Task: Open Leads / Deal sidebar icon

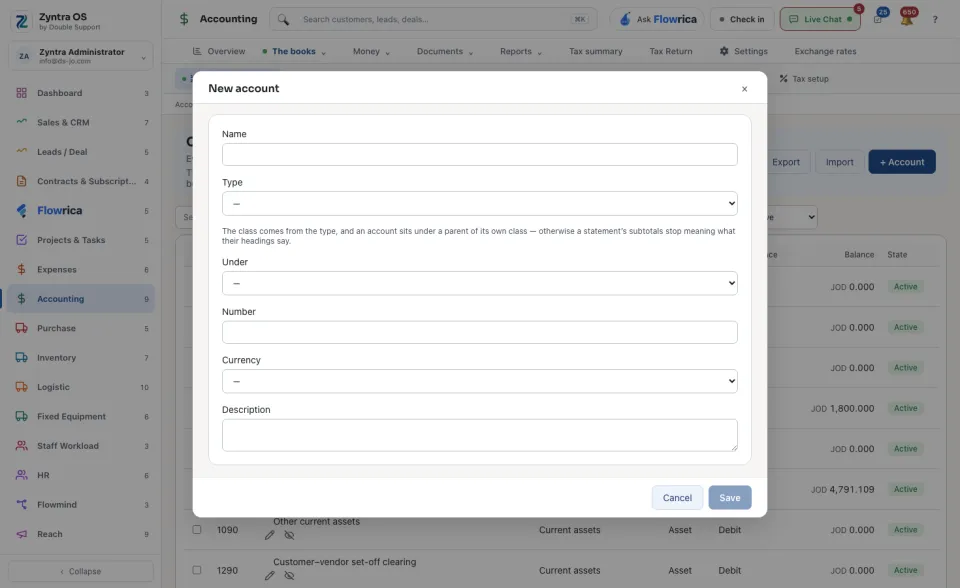Action: 21,152
